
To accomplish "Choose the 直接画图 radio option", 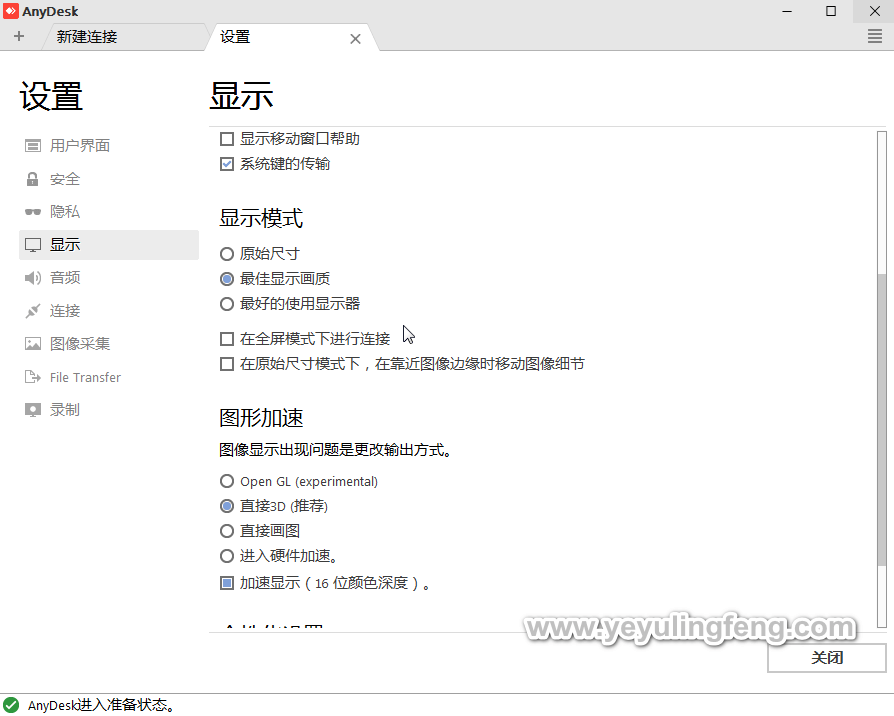I will 227,531.
